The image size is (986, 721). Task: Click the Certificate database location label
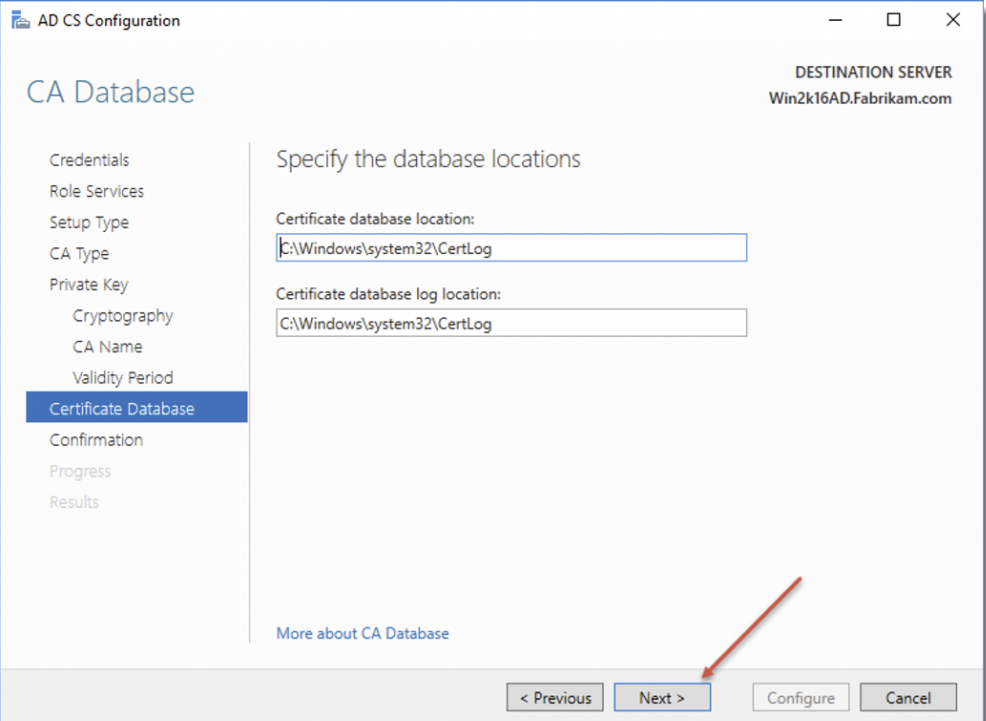(x=375, y=219)
